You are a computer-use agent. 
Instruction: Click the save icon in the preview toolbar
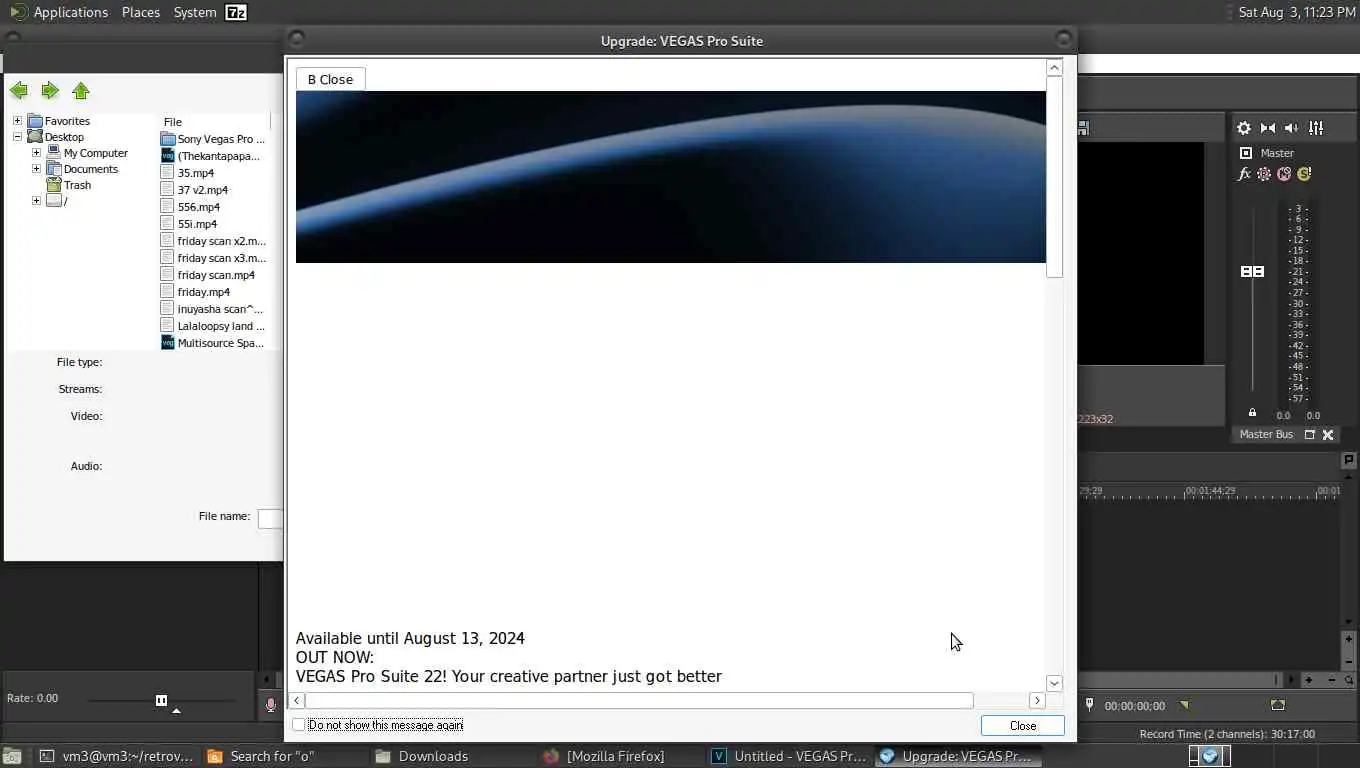(1082, 128)
